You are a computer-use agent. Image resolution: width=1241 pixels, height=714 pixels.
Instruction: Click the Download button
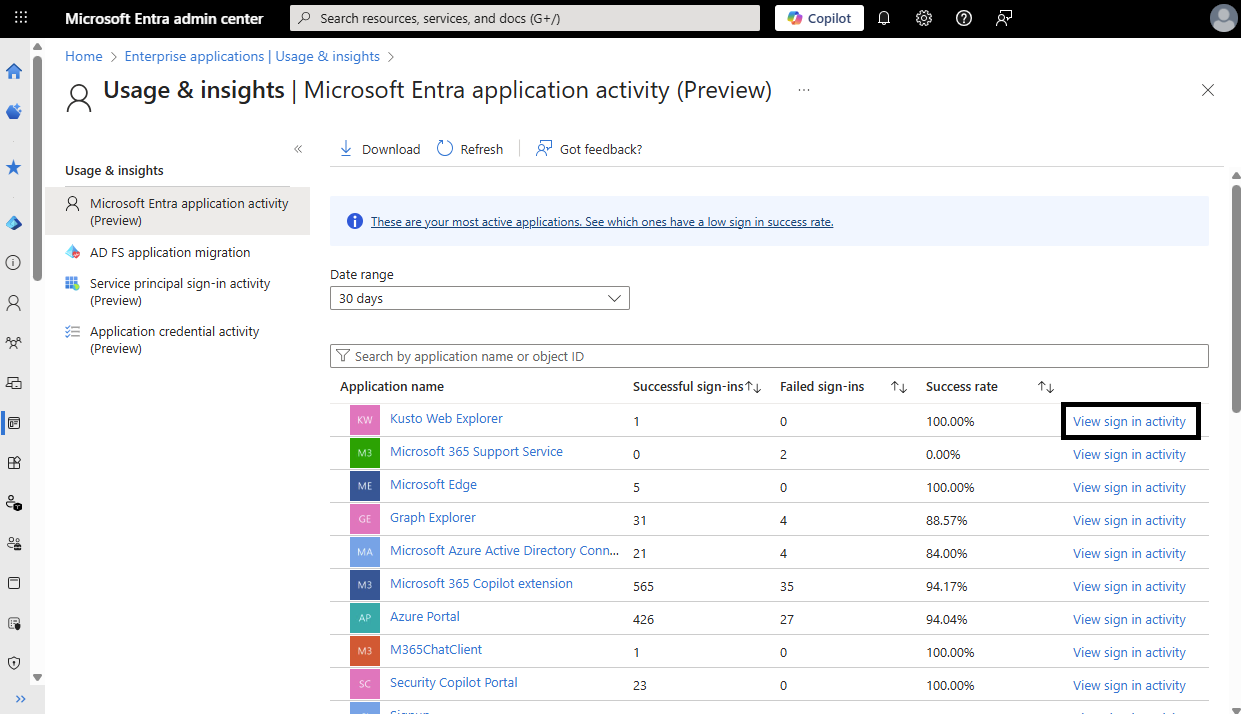[x=380, y=149]
